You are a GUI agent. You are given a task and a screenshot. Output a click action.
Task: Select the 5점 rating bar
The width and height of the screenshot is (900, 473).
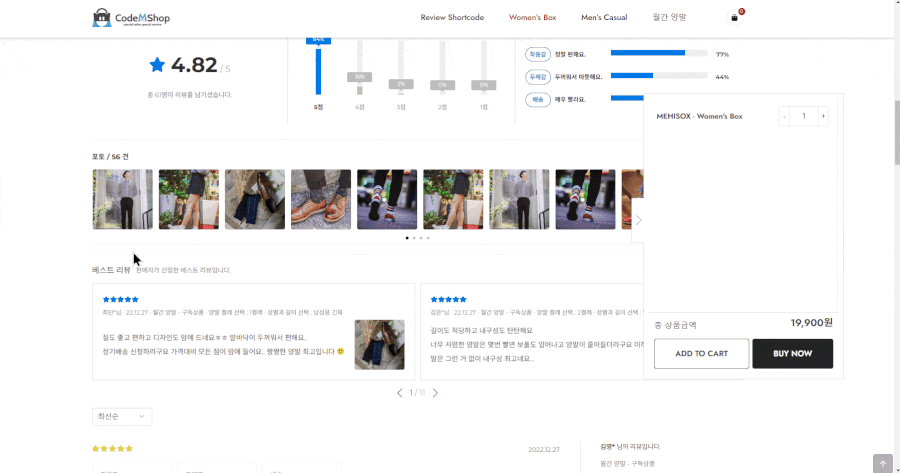click(x=319, y=70)
